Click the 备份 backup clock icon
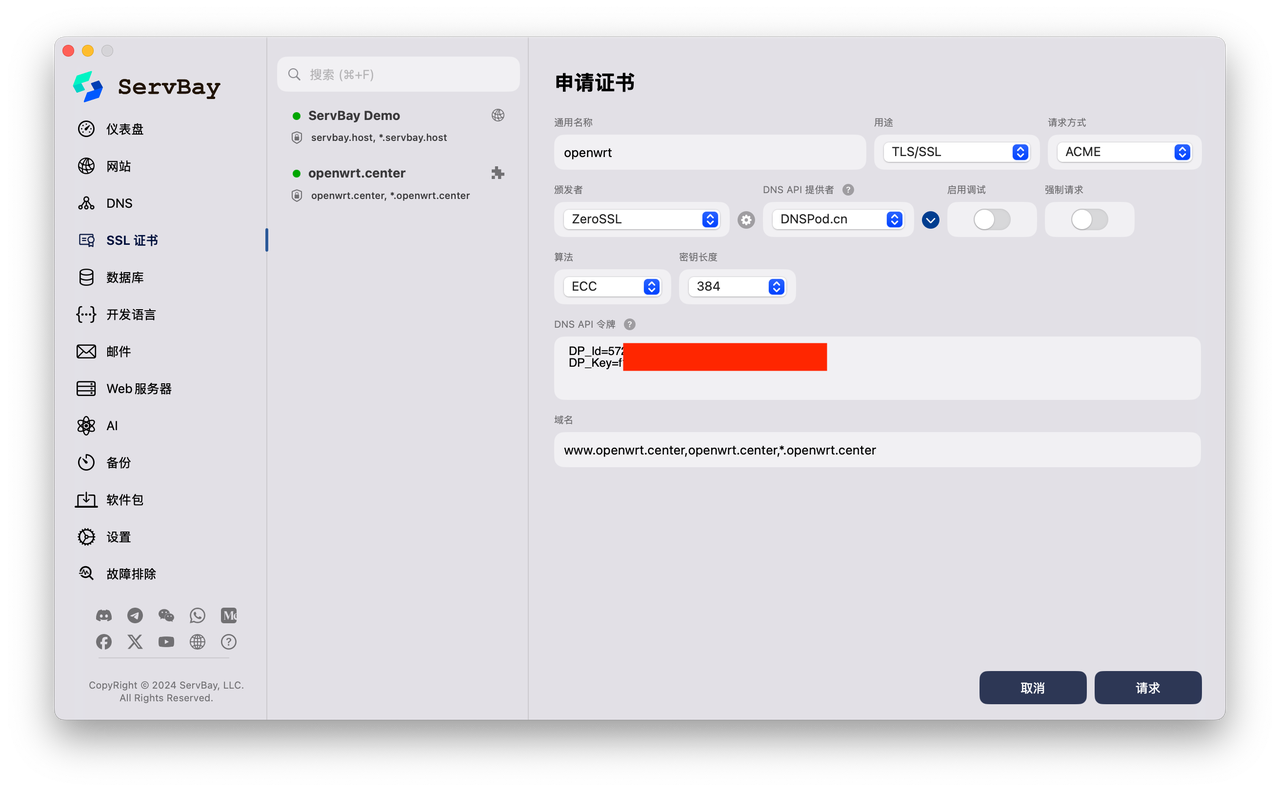 (x=87, y=462)
